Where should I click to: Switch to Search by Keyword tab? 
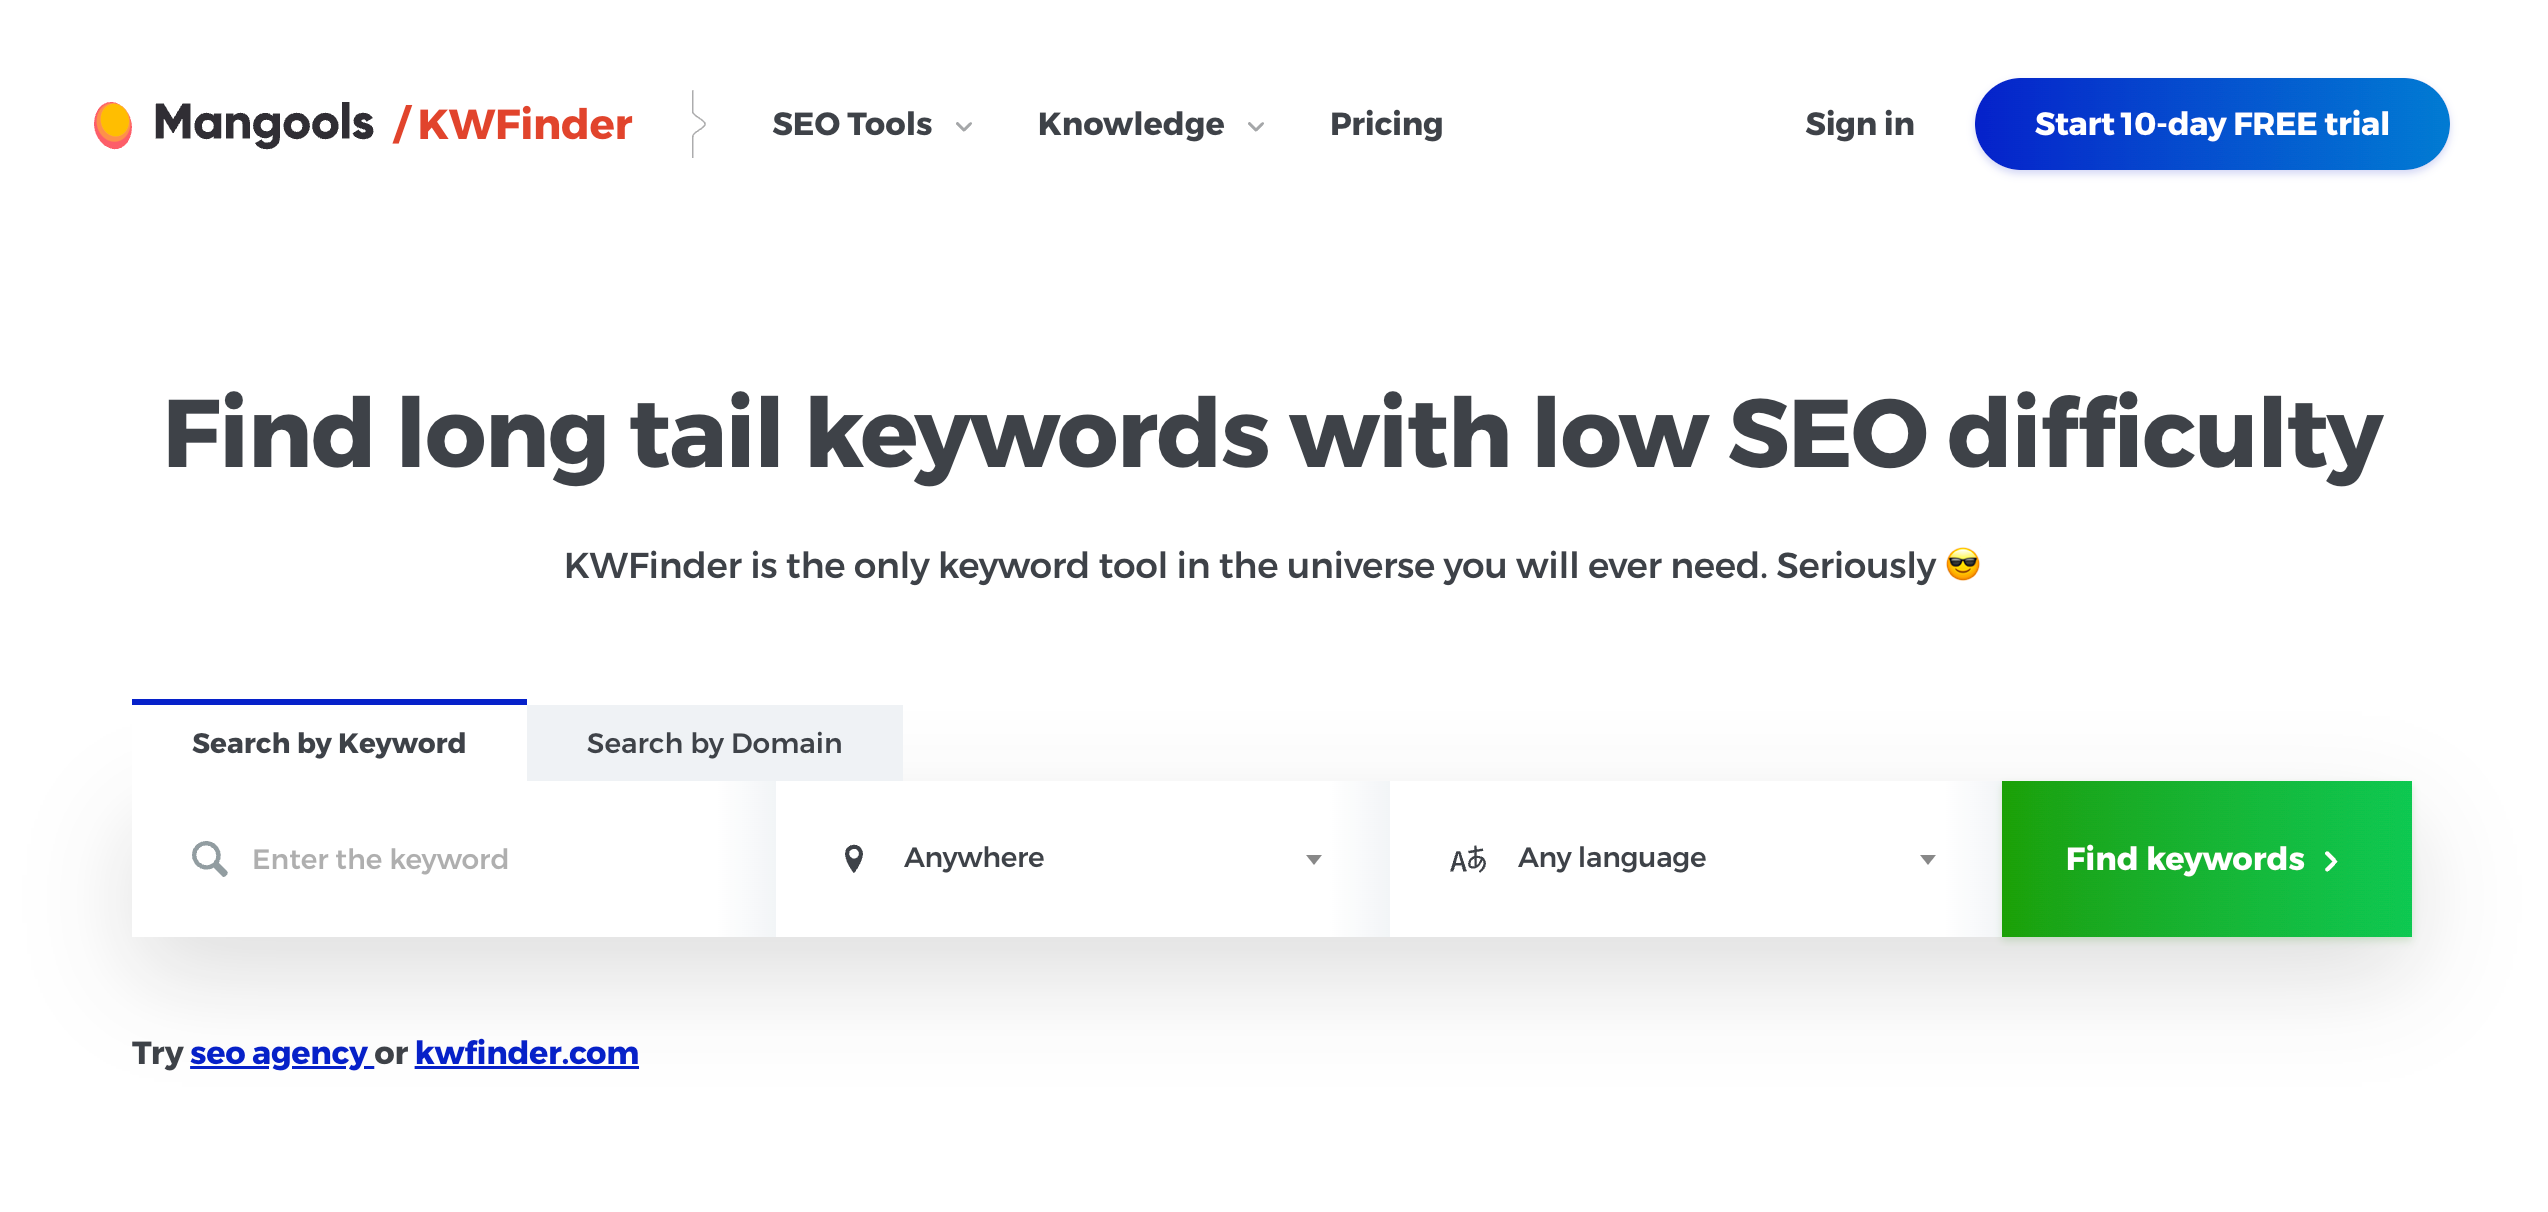click(327, 742)
